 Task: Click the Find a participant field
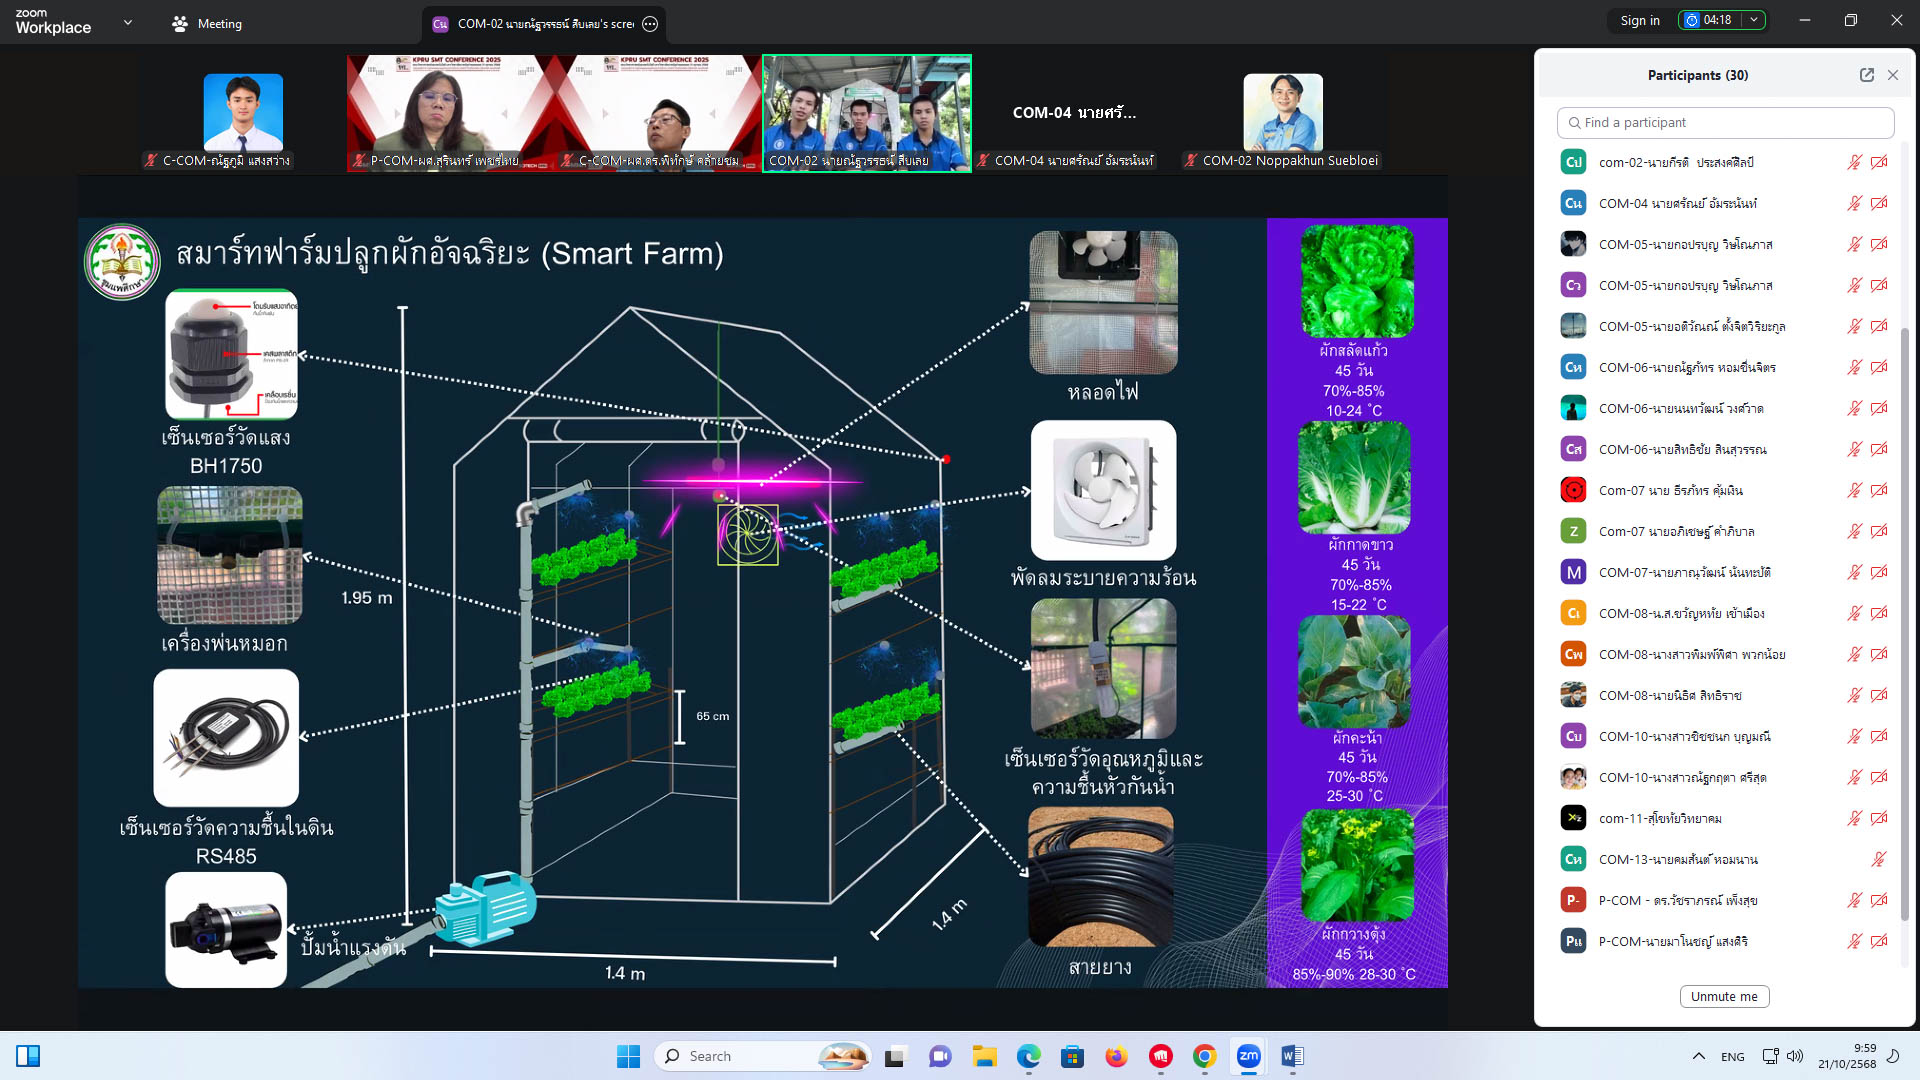click(x=1725, y=122)
